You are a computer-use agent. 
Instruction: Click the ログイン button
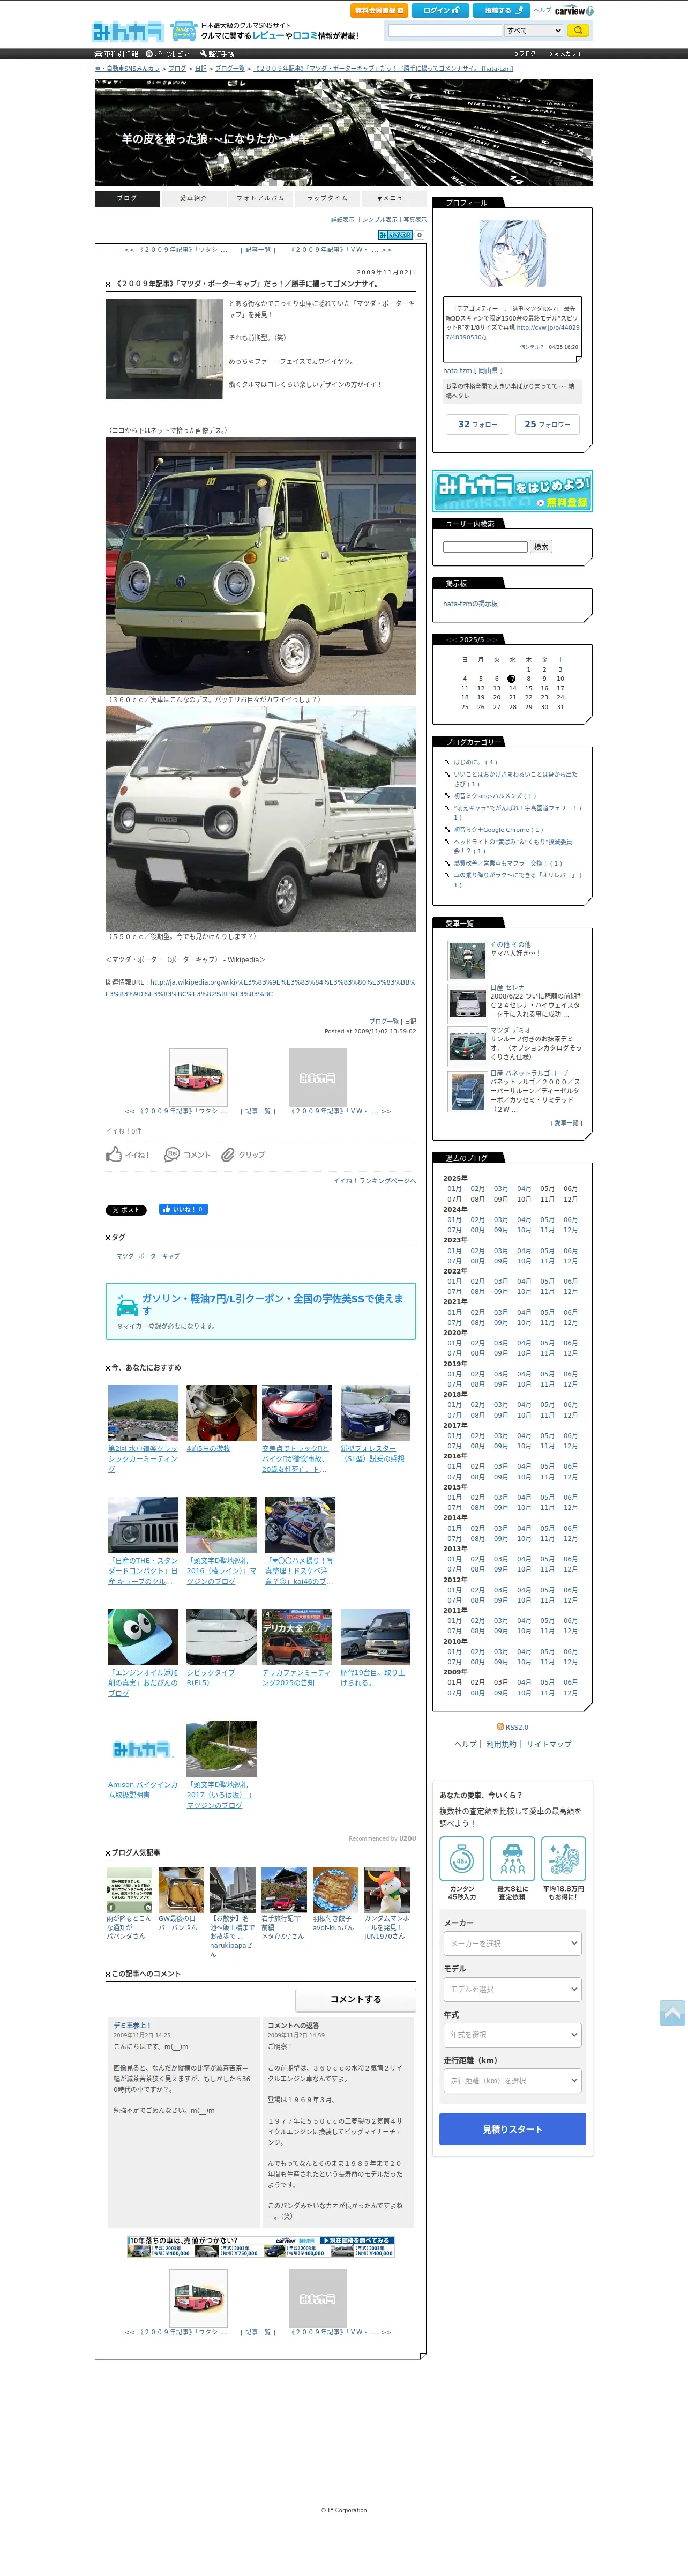tap(440, 10)
